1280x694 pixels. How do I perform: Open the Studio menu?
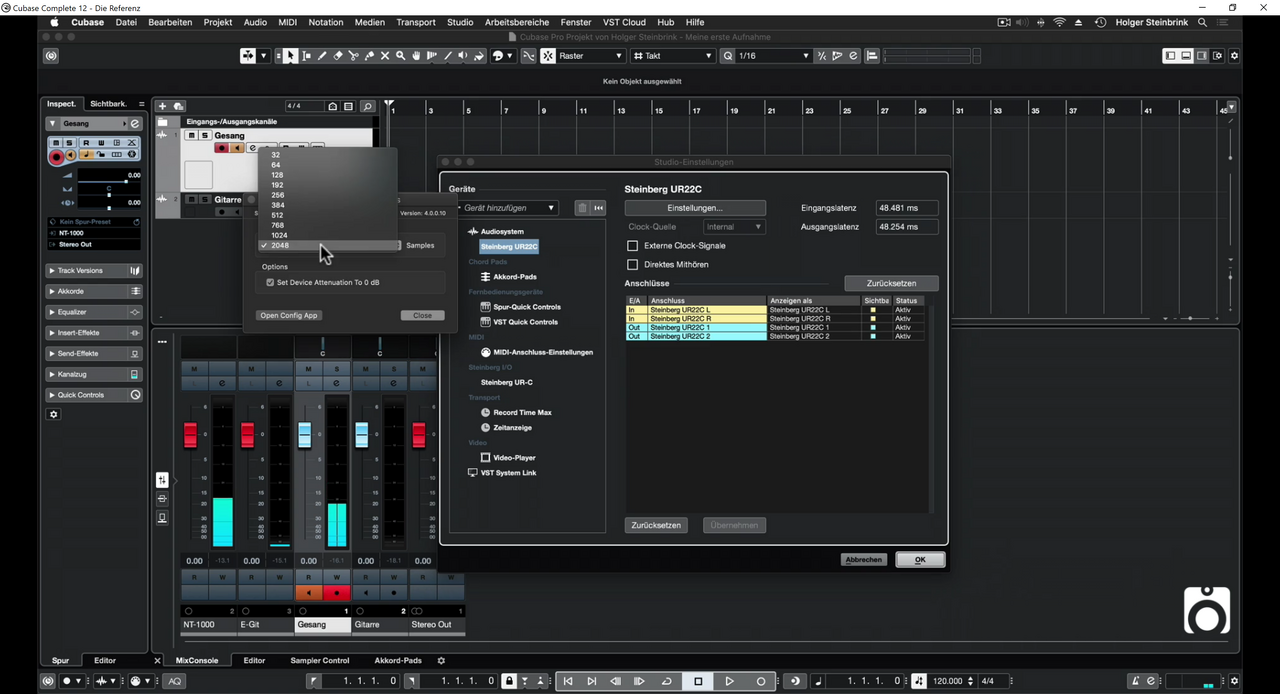pyautogui.click(x=460, y=22)
